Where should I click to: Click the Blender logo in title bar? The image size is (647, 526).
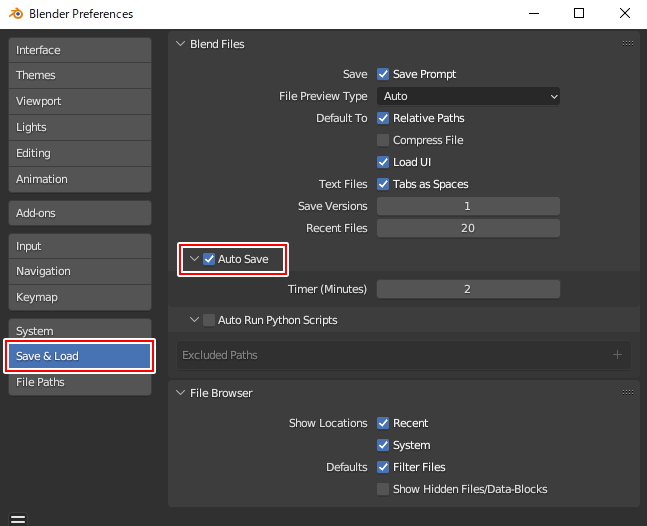click(x=16, y=14)
